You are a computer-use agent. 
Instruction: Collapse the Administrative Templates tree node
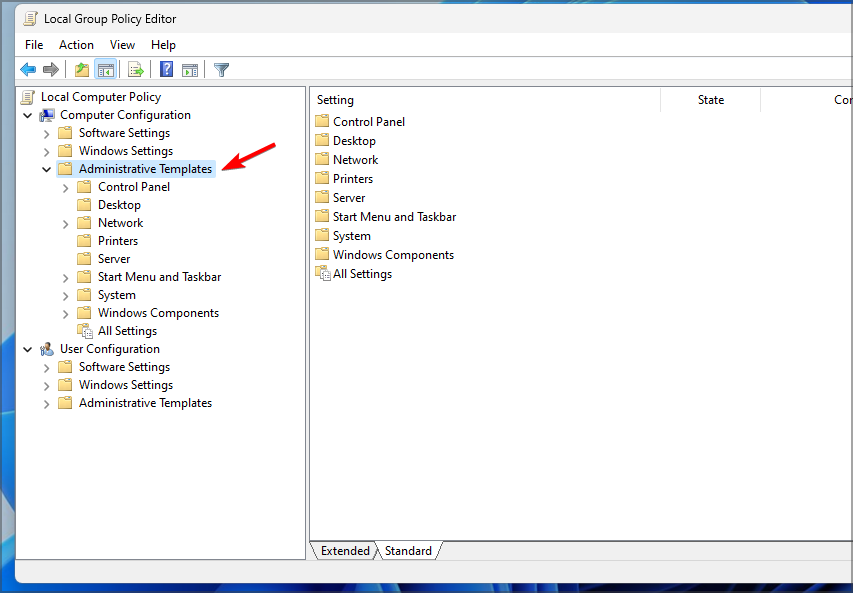pos(47,169)
